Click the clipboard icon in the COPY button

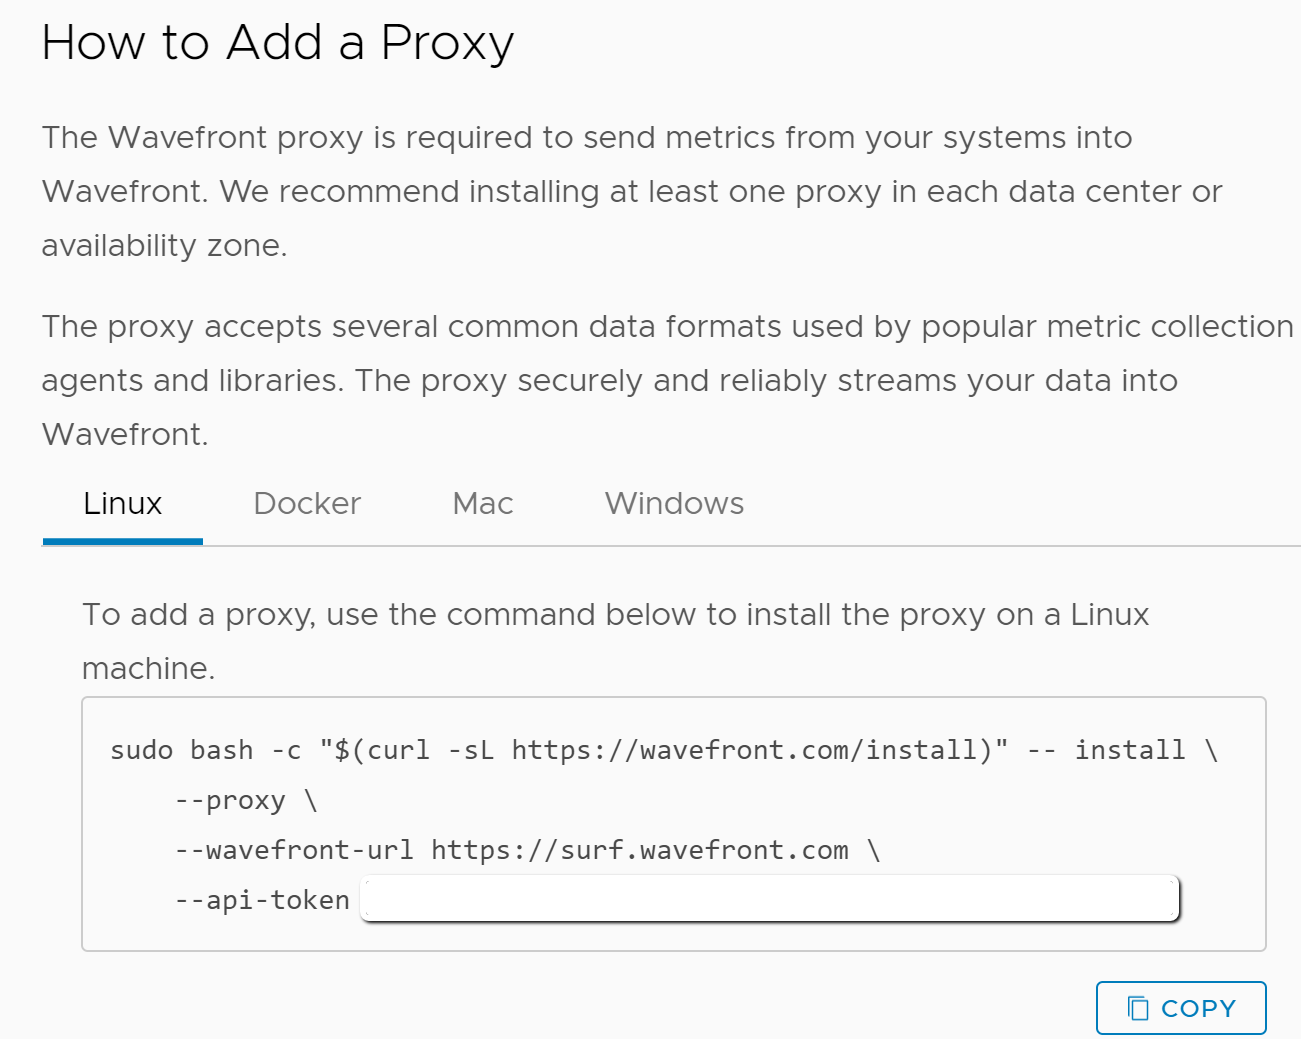pos(1138,1008)
